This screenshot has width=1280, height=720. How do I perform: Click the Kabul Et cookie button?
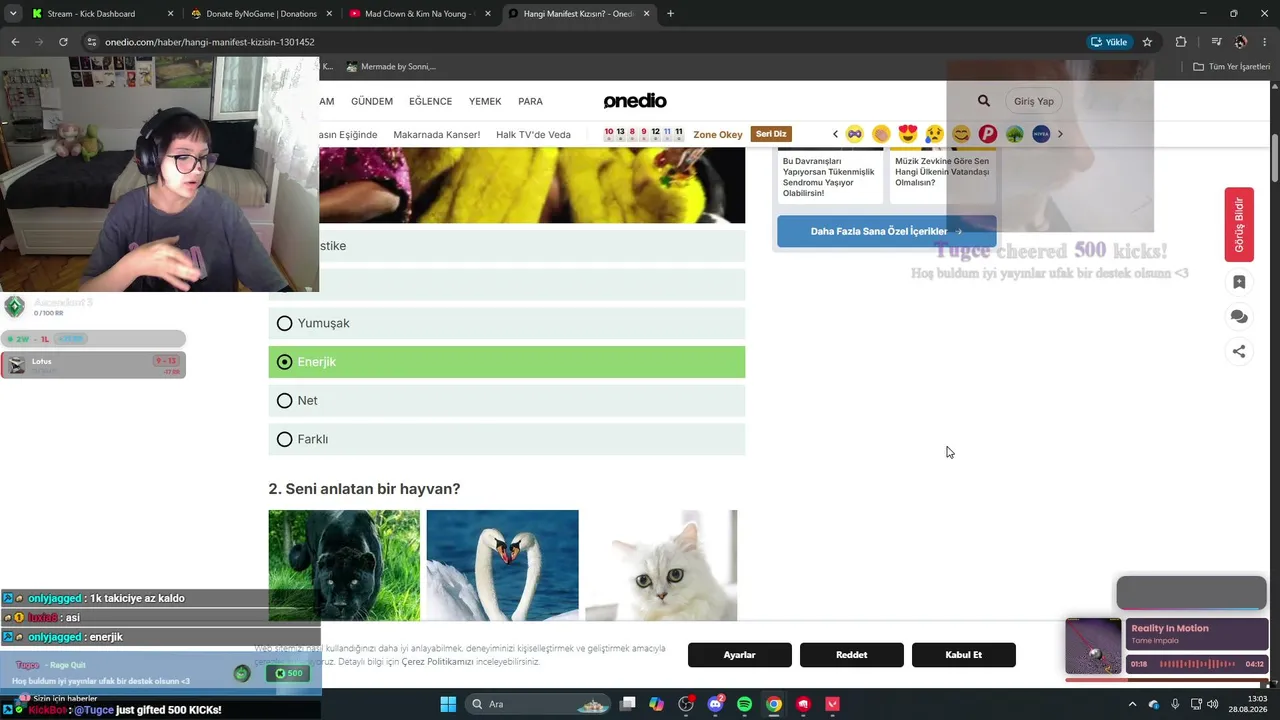964,655
